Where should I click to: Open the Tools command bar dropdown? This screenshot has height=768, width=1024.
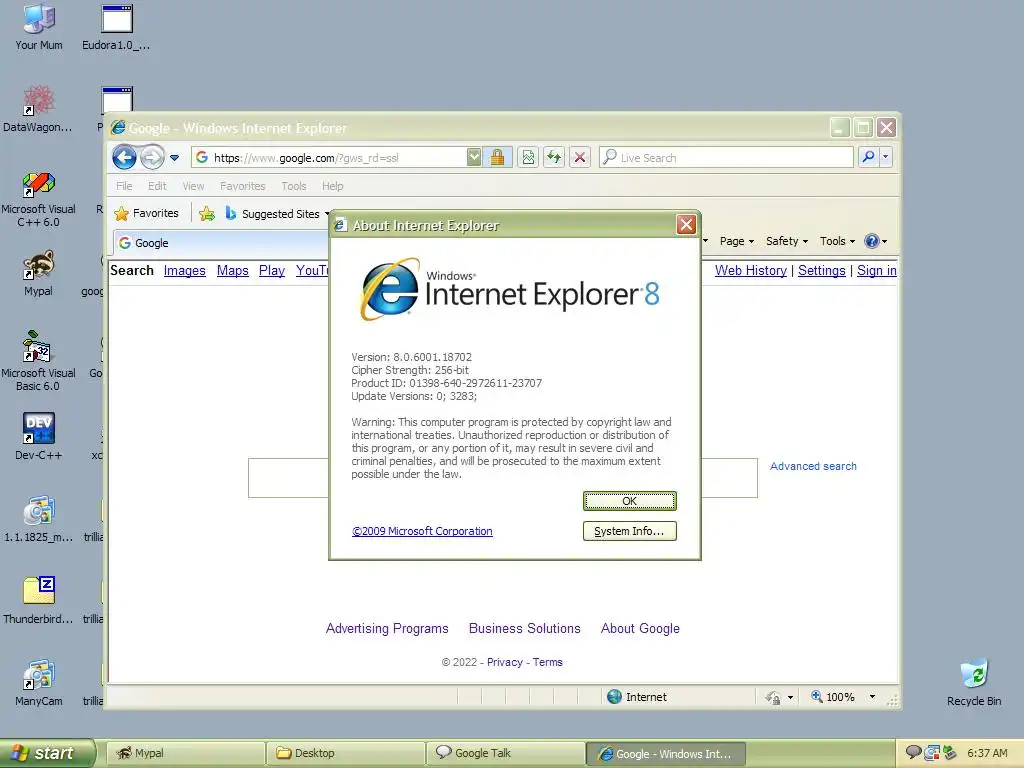[x=837, y=241]
